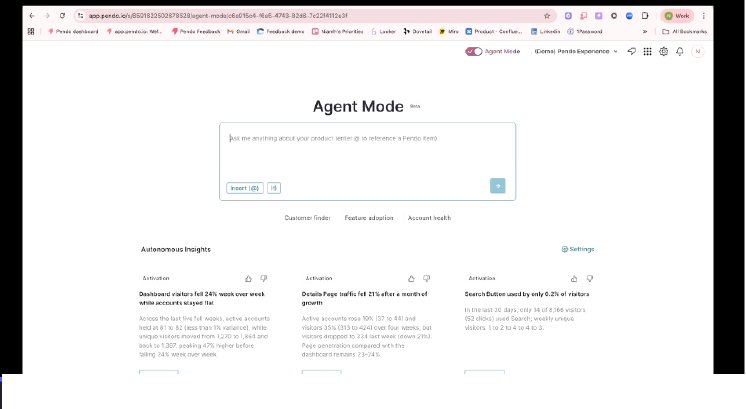Open the Pendo Feedback bookmark
Viewport: 746px width, 409px height.
[196, 31]
